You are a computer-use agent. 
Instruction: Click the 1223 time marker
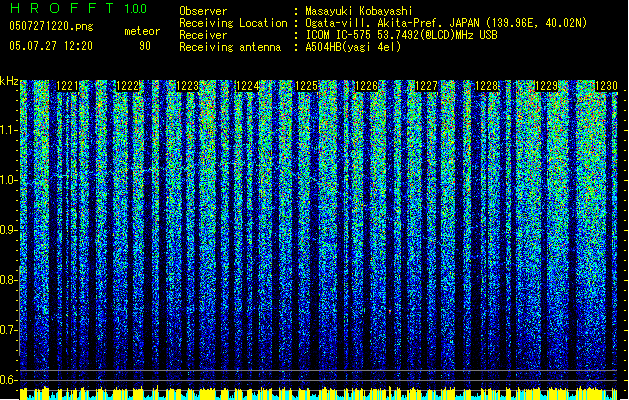coord(187,86)
